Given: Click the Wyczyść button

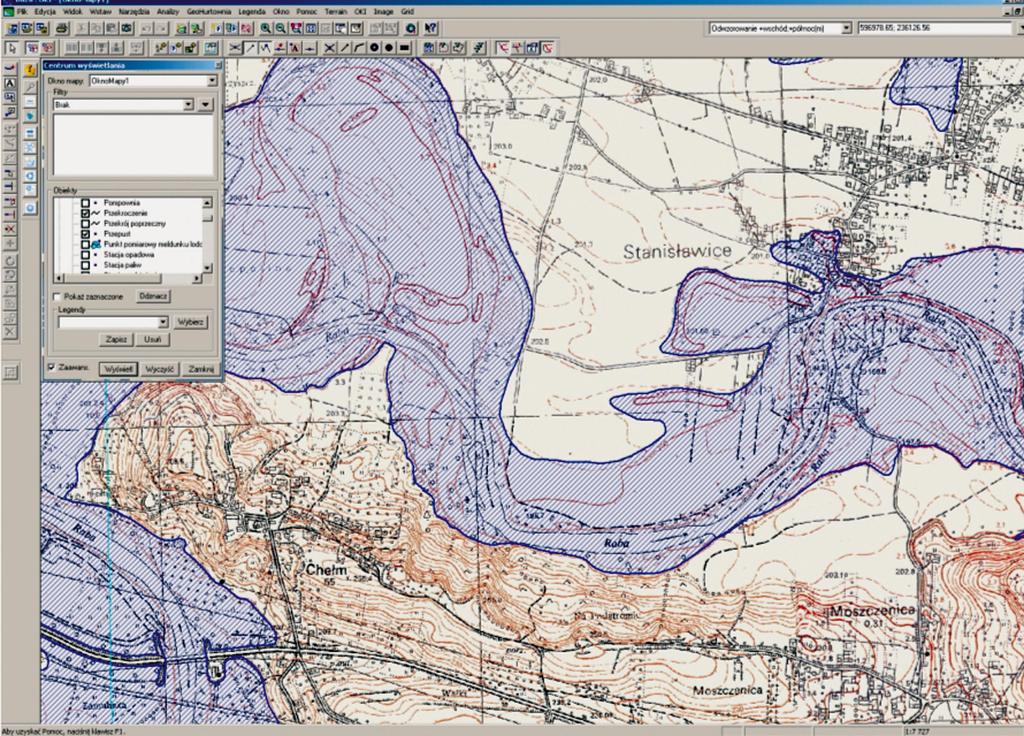Looking at the screenshot, I should point(160,369).
